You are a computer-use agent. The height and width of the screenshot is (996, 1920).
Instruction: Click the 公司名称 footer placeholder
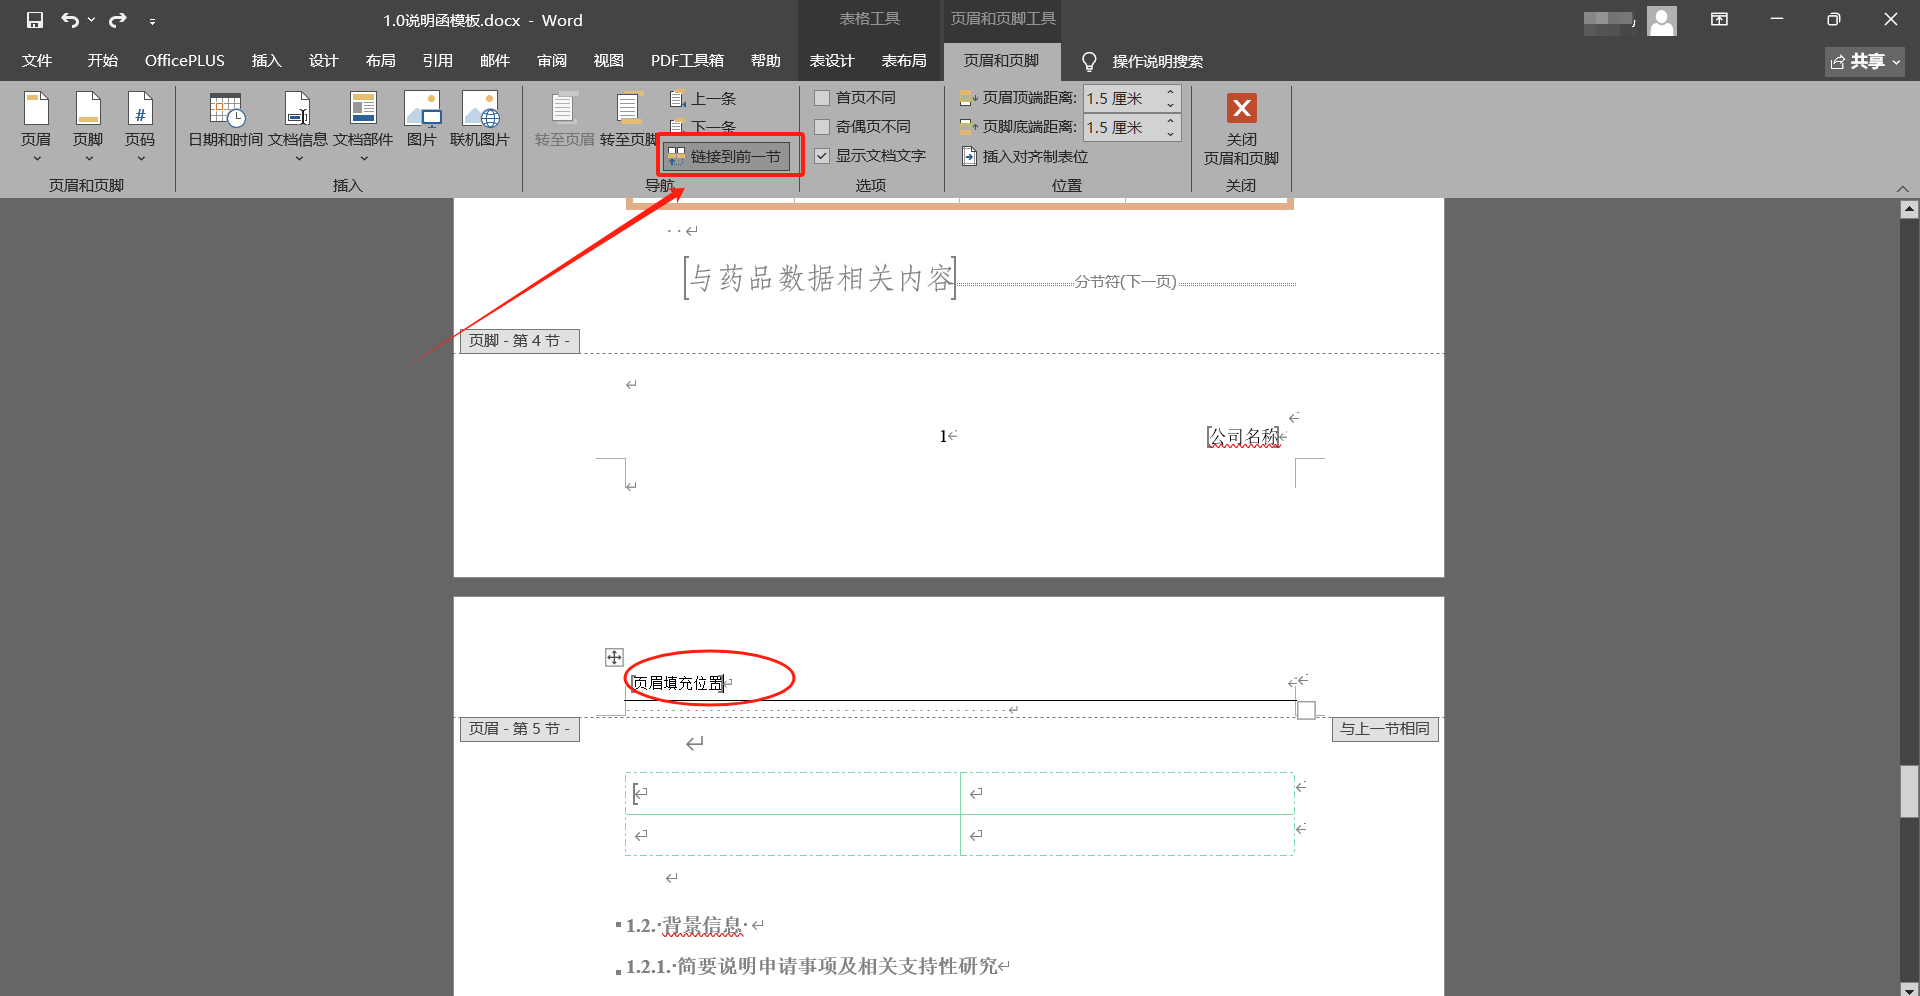click(x=1243, y=437)
